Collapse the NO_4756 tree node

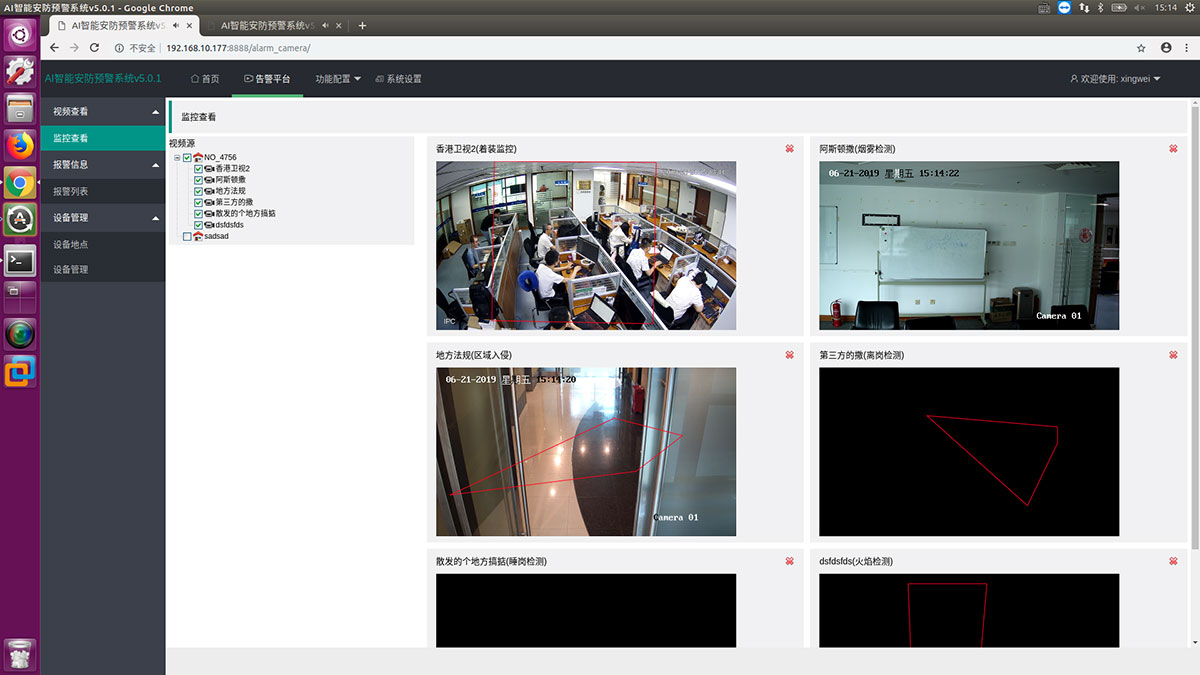pos(177,157)
